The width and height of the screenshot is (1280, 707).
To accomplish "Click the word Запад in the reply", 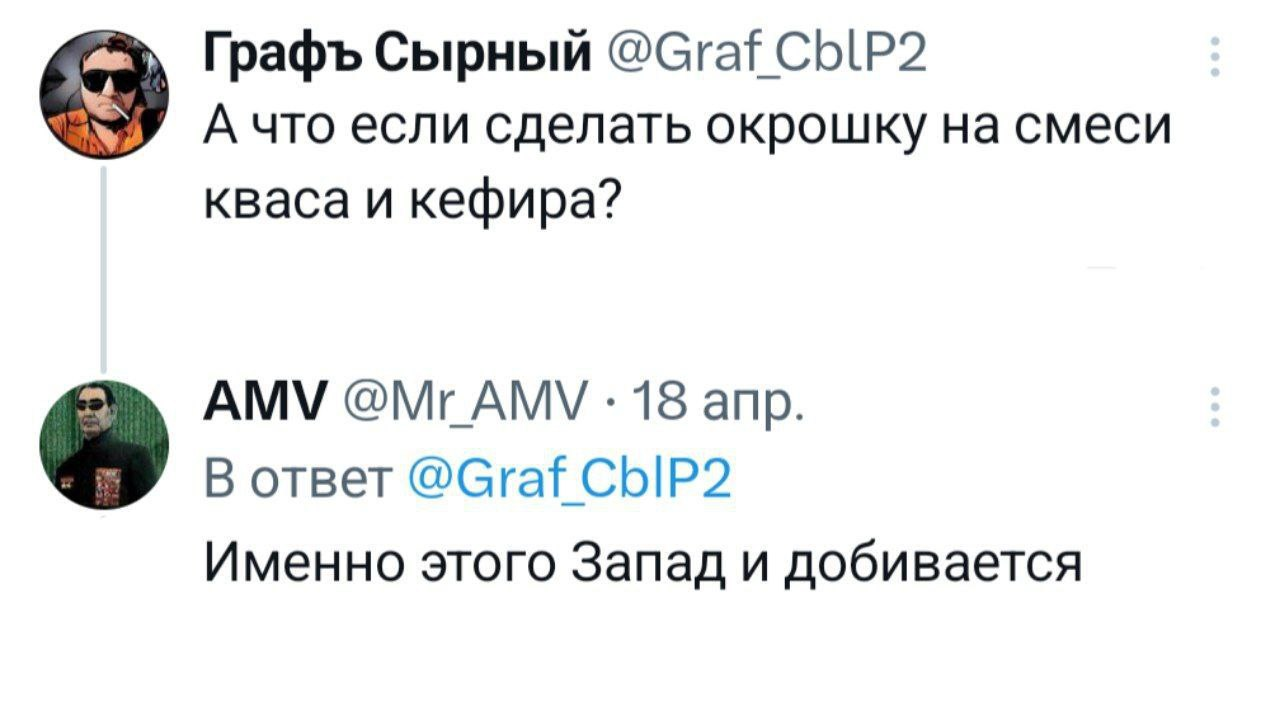I will [651, 566].
